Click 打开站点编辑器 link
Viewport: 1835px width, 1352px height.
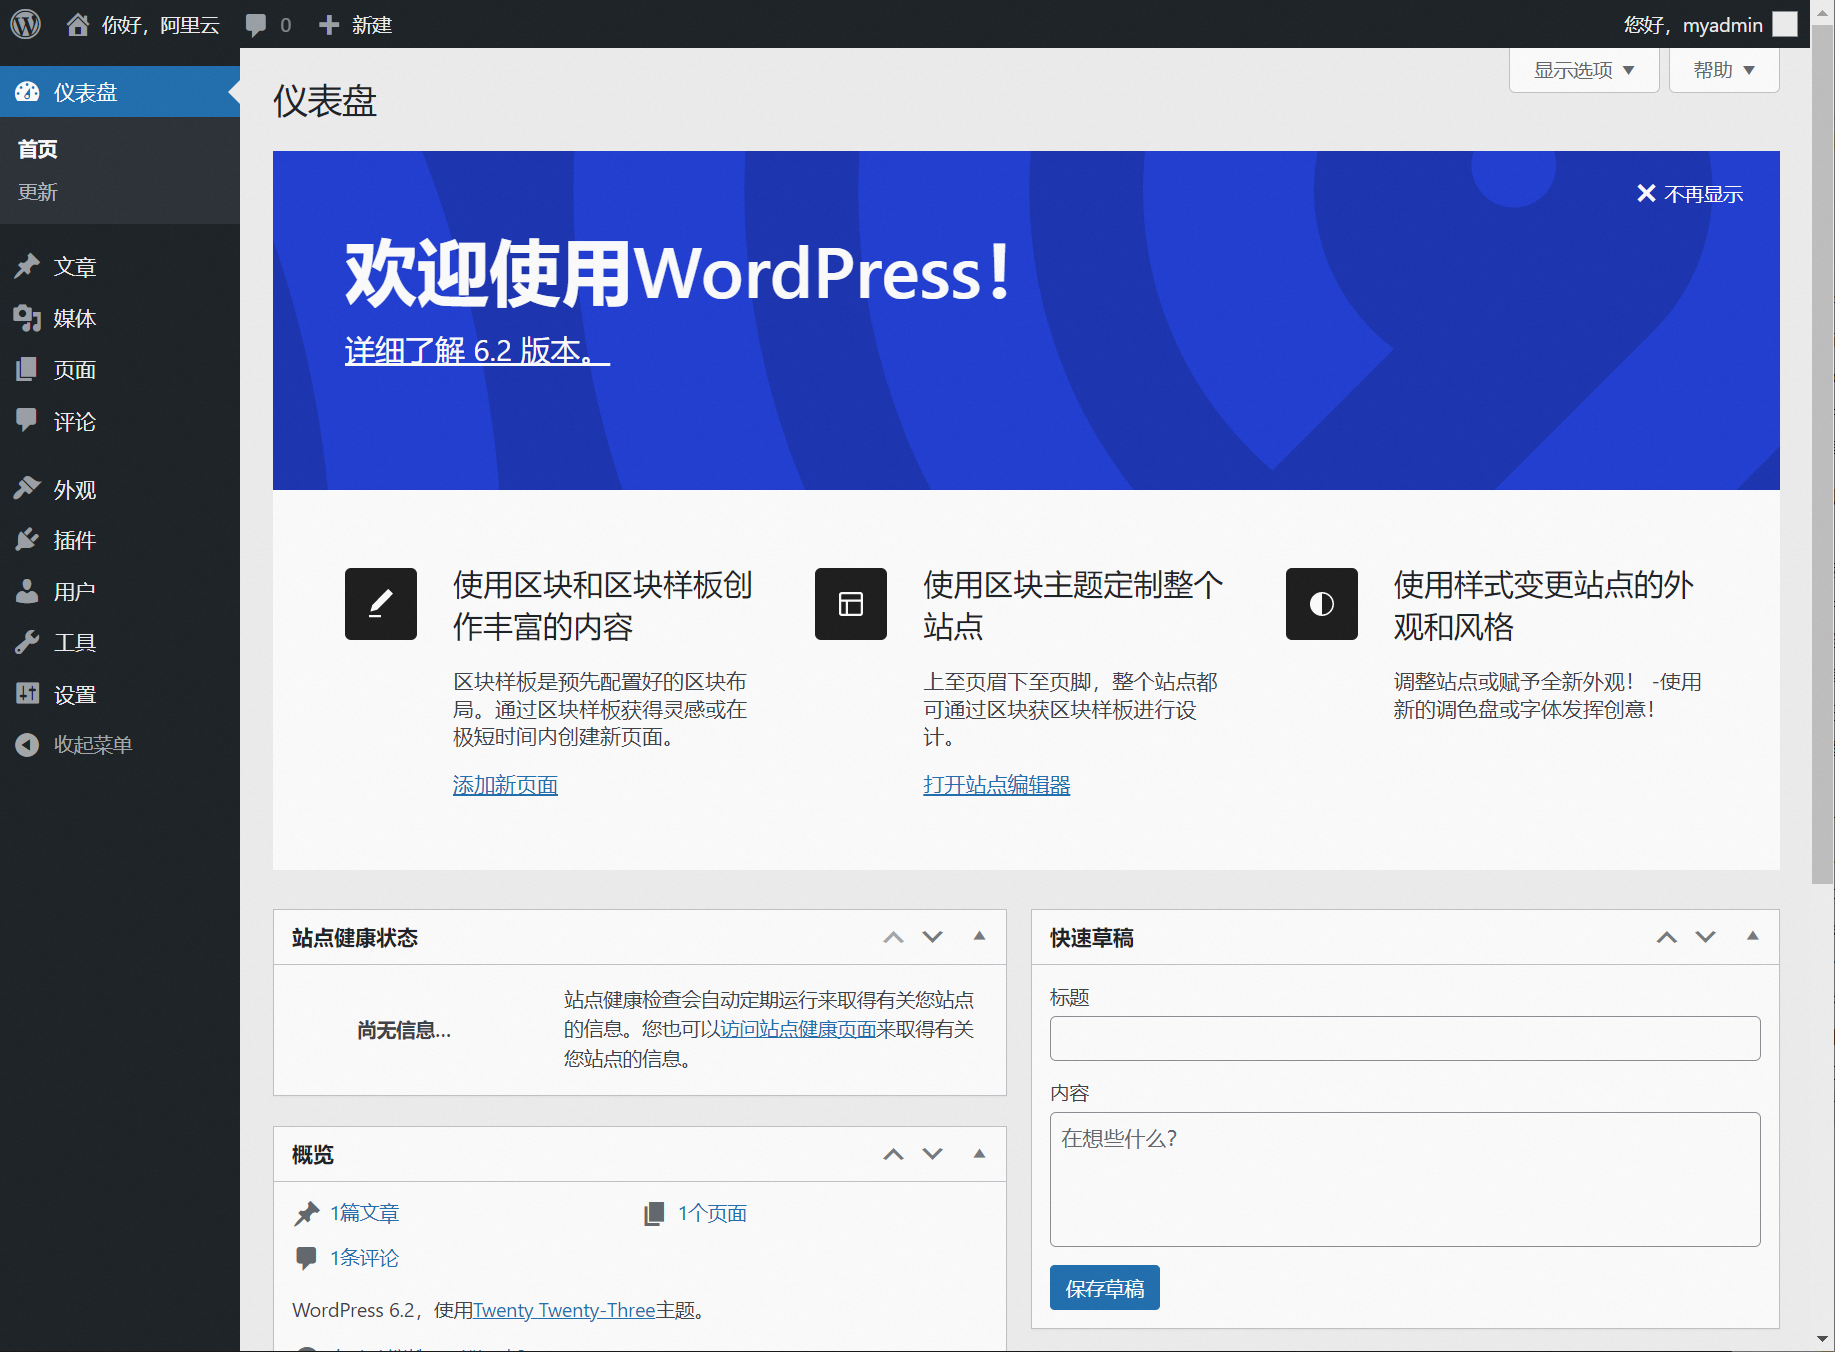(996, 785)
